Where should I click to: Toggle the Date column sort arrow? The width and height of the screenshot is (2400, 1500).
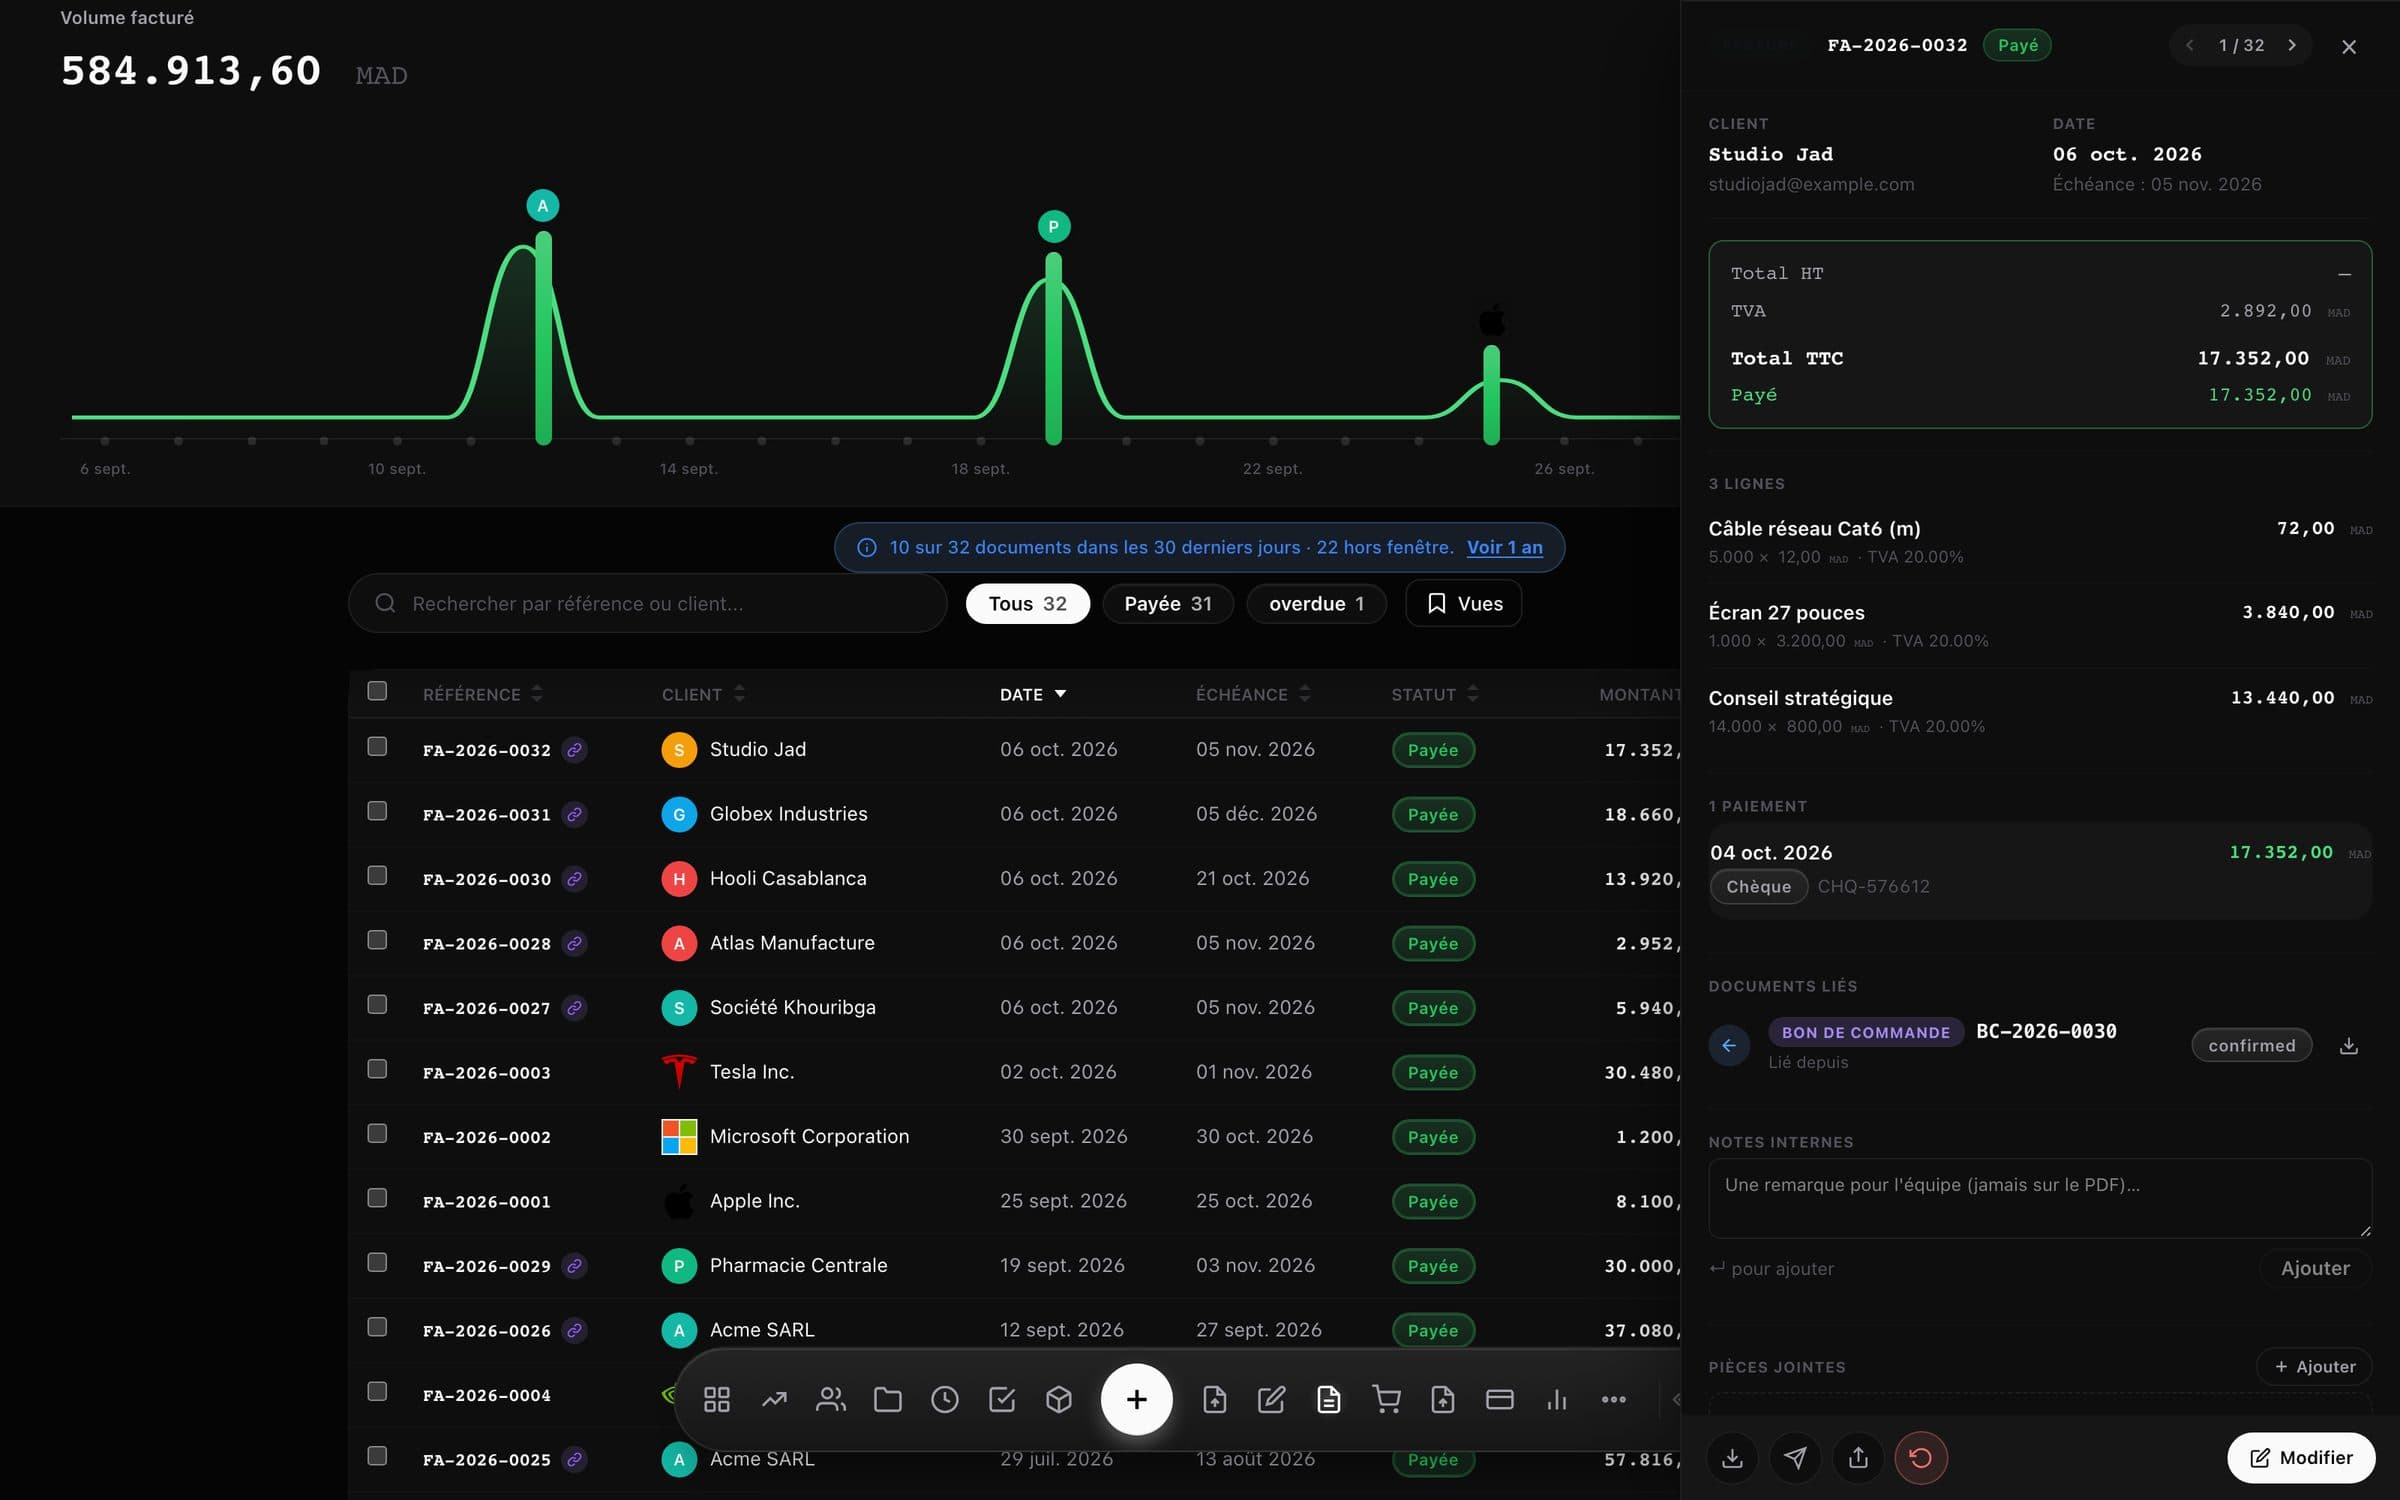point(1060,693)
